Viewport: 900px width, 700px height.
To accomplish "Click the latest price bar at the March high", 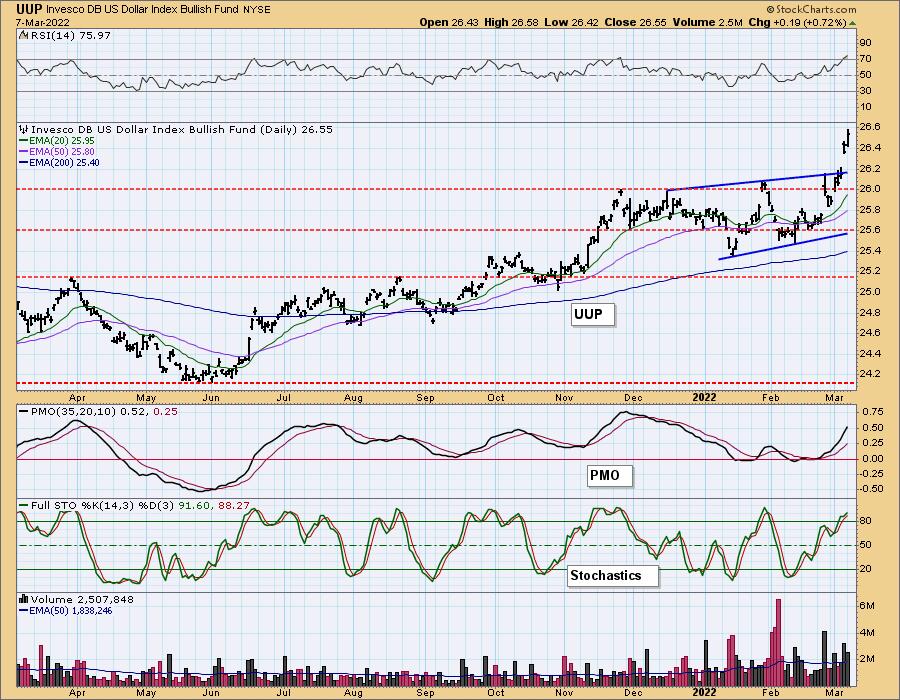I will (848, 138).
